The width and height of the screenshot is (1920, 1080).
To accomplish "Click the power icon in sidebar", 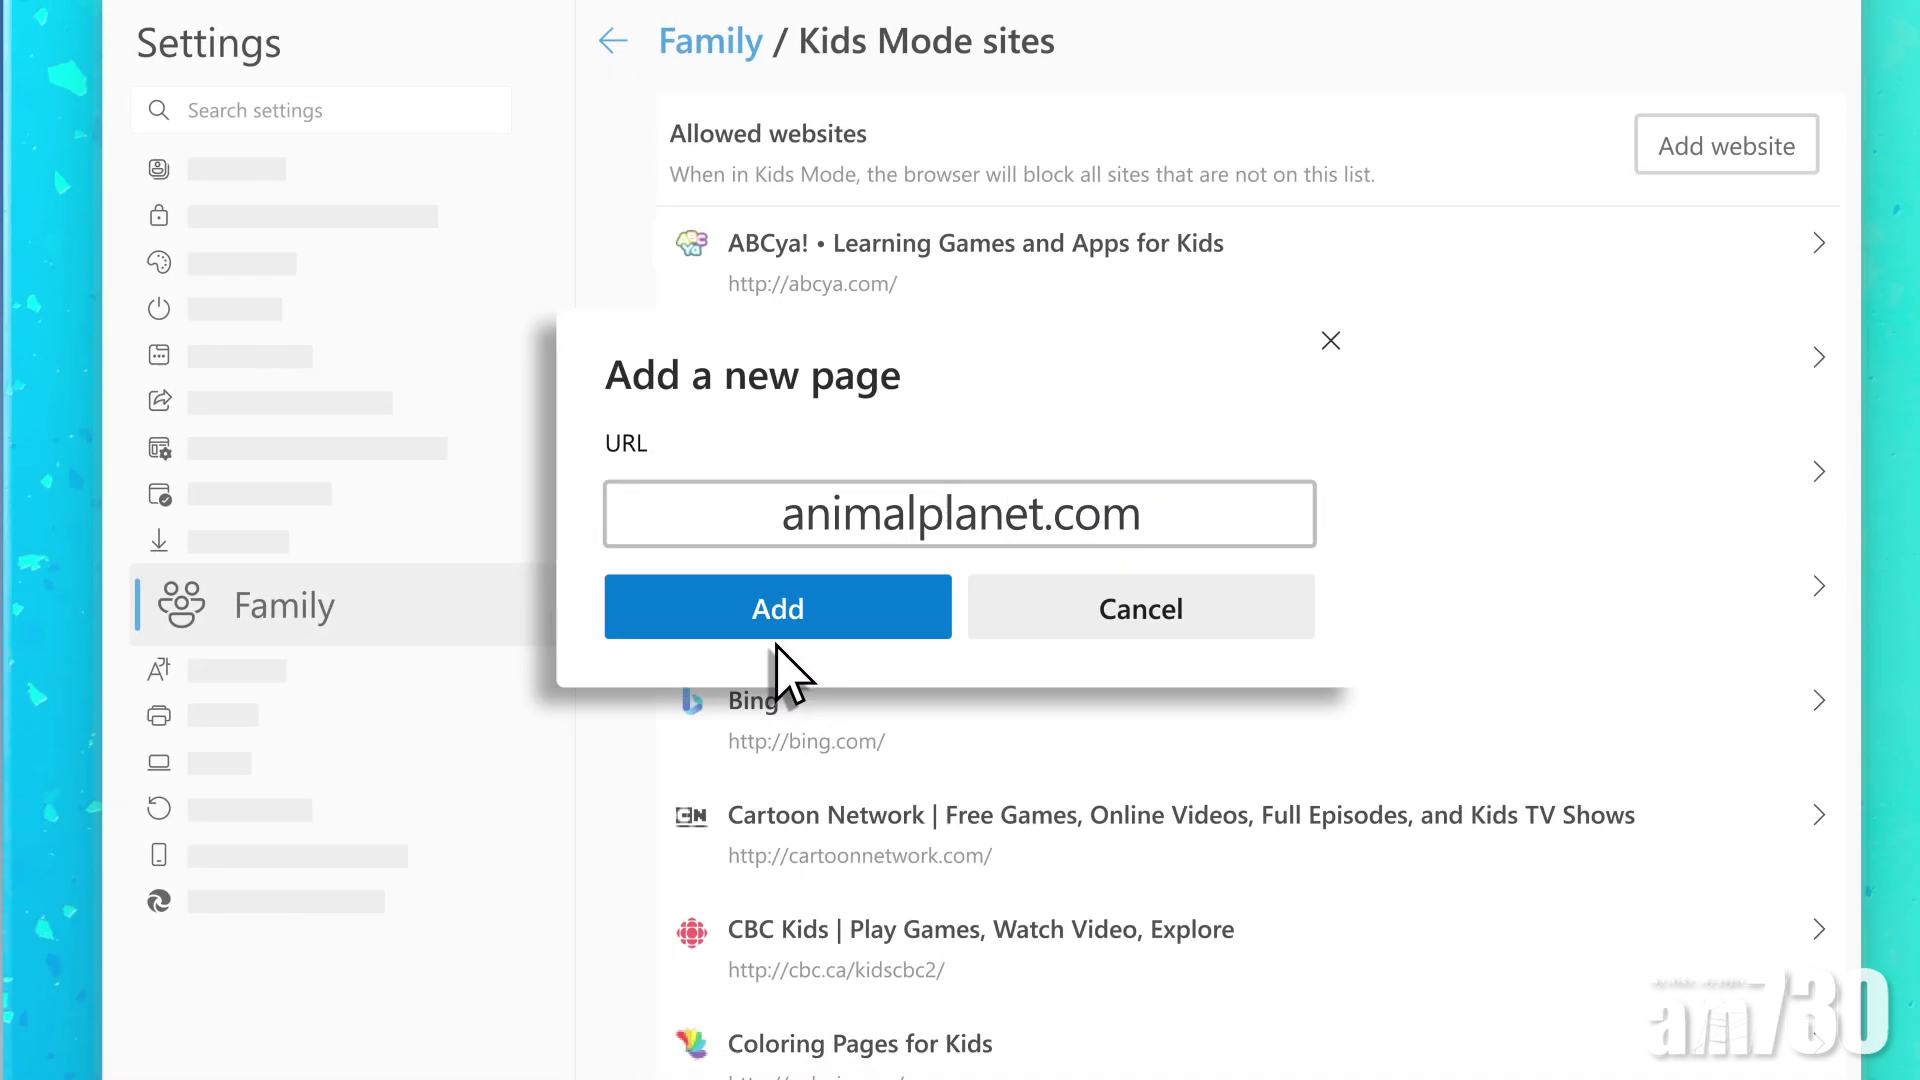I will pos(159,309).
